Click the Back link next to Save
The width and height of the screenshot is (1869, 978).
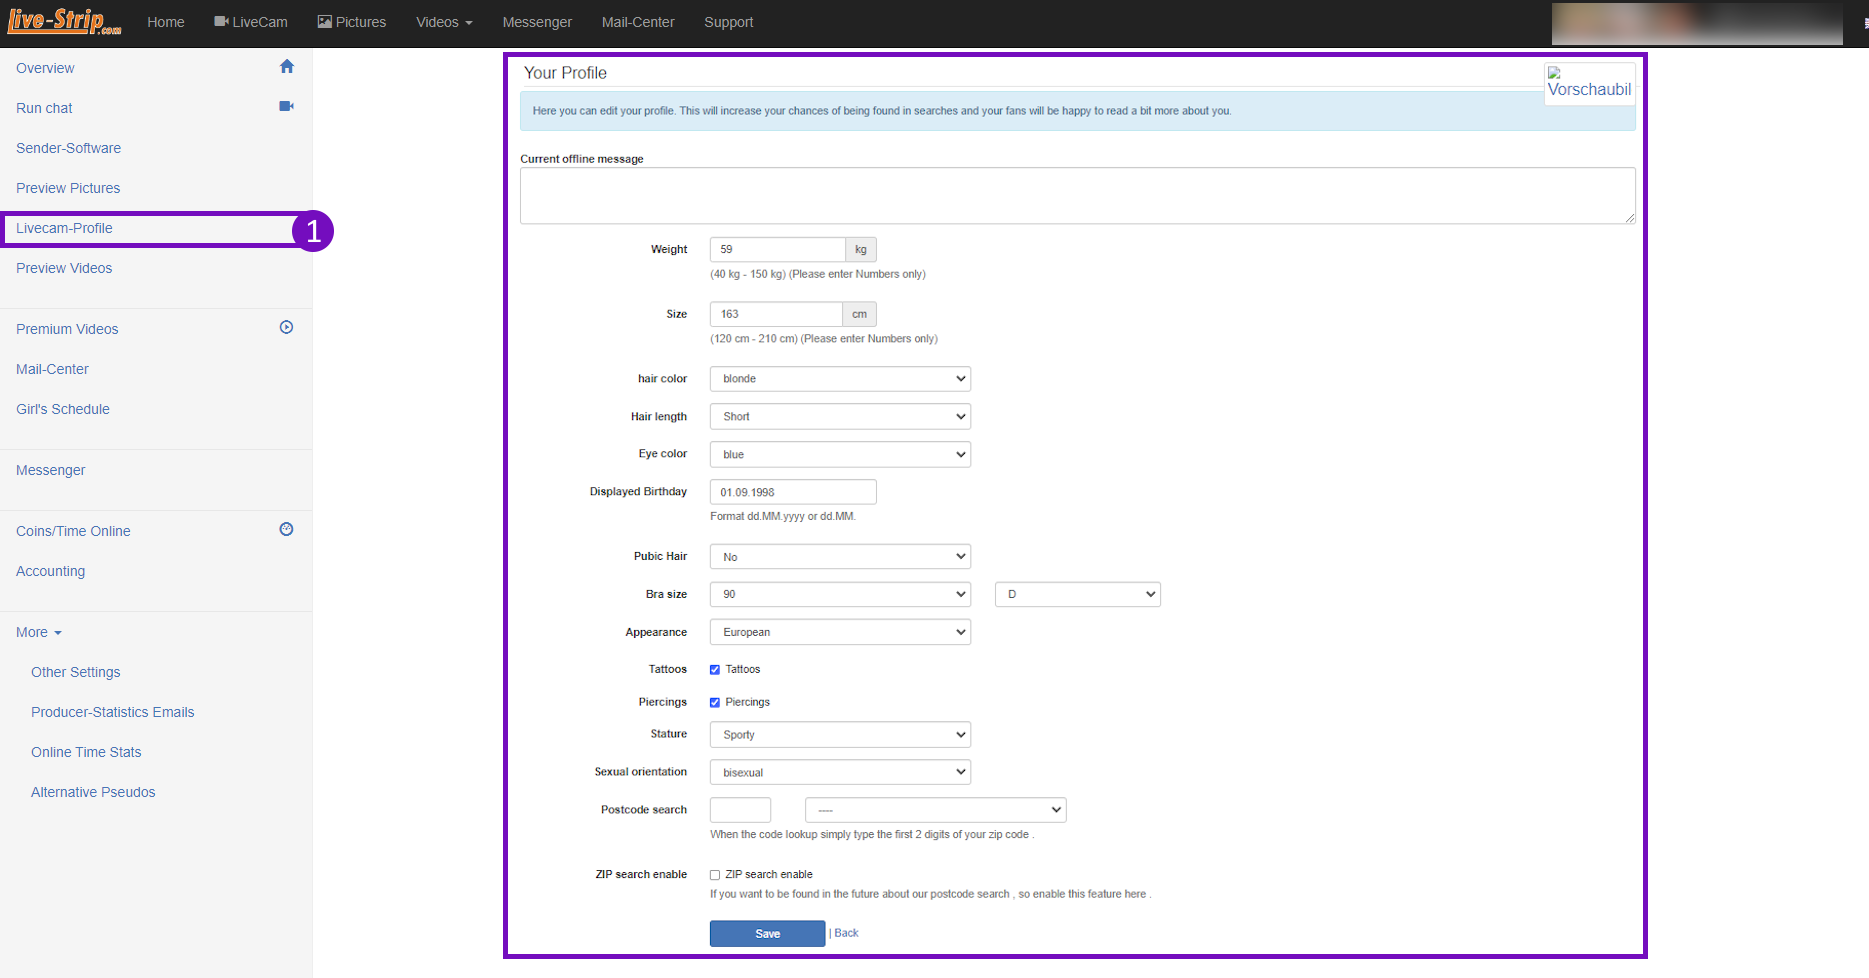point(846,933)
